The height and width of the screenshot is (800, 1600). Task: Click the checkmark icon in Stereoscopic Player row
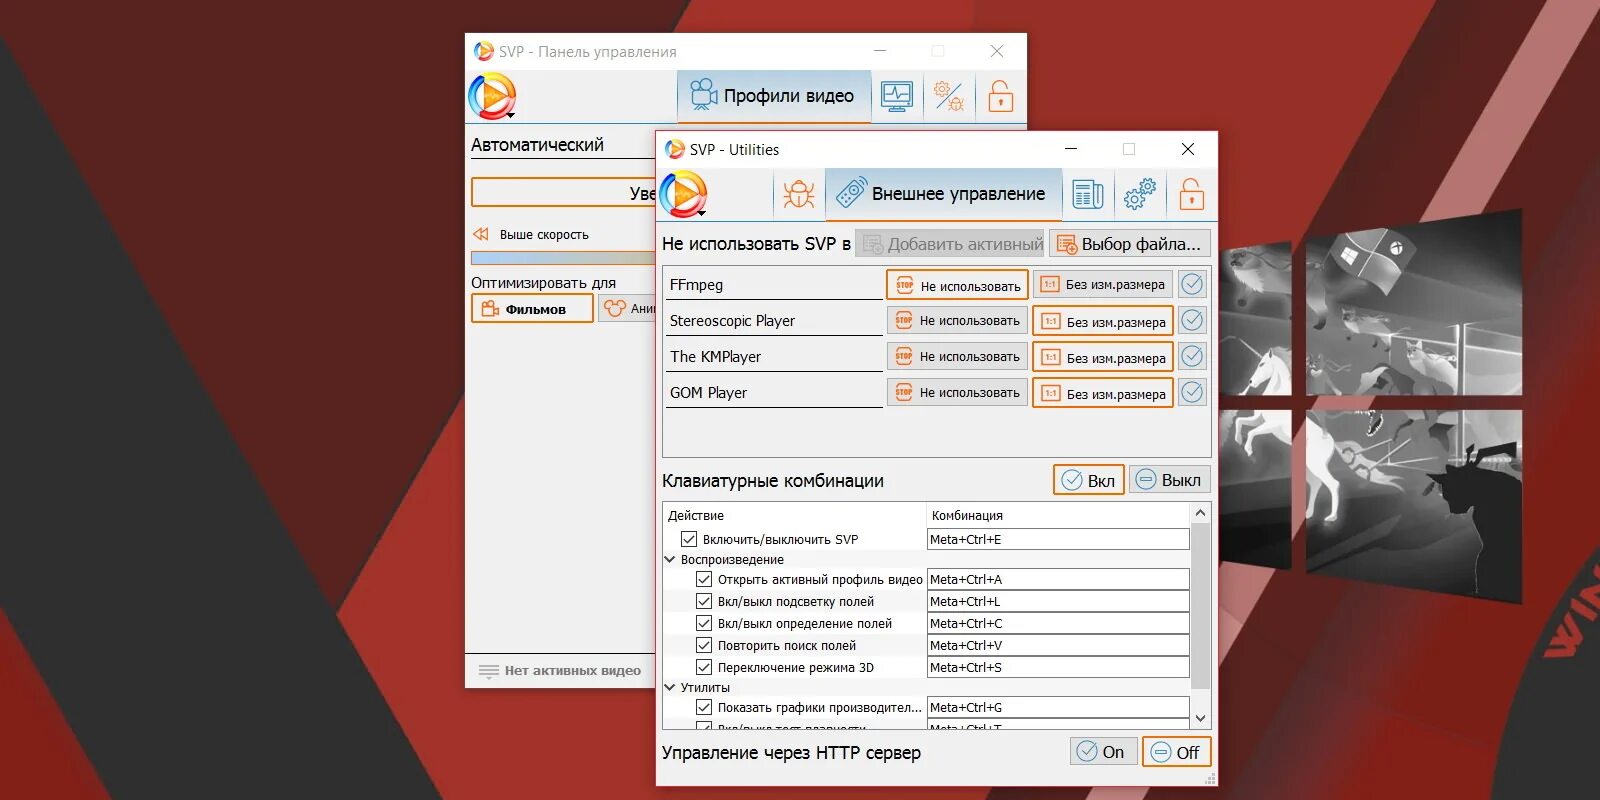tap(1192, 321)
